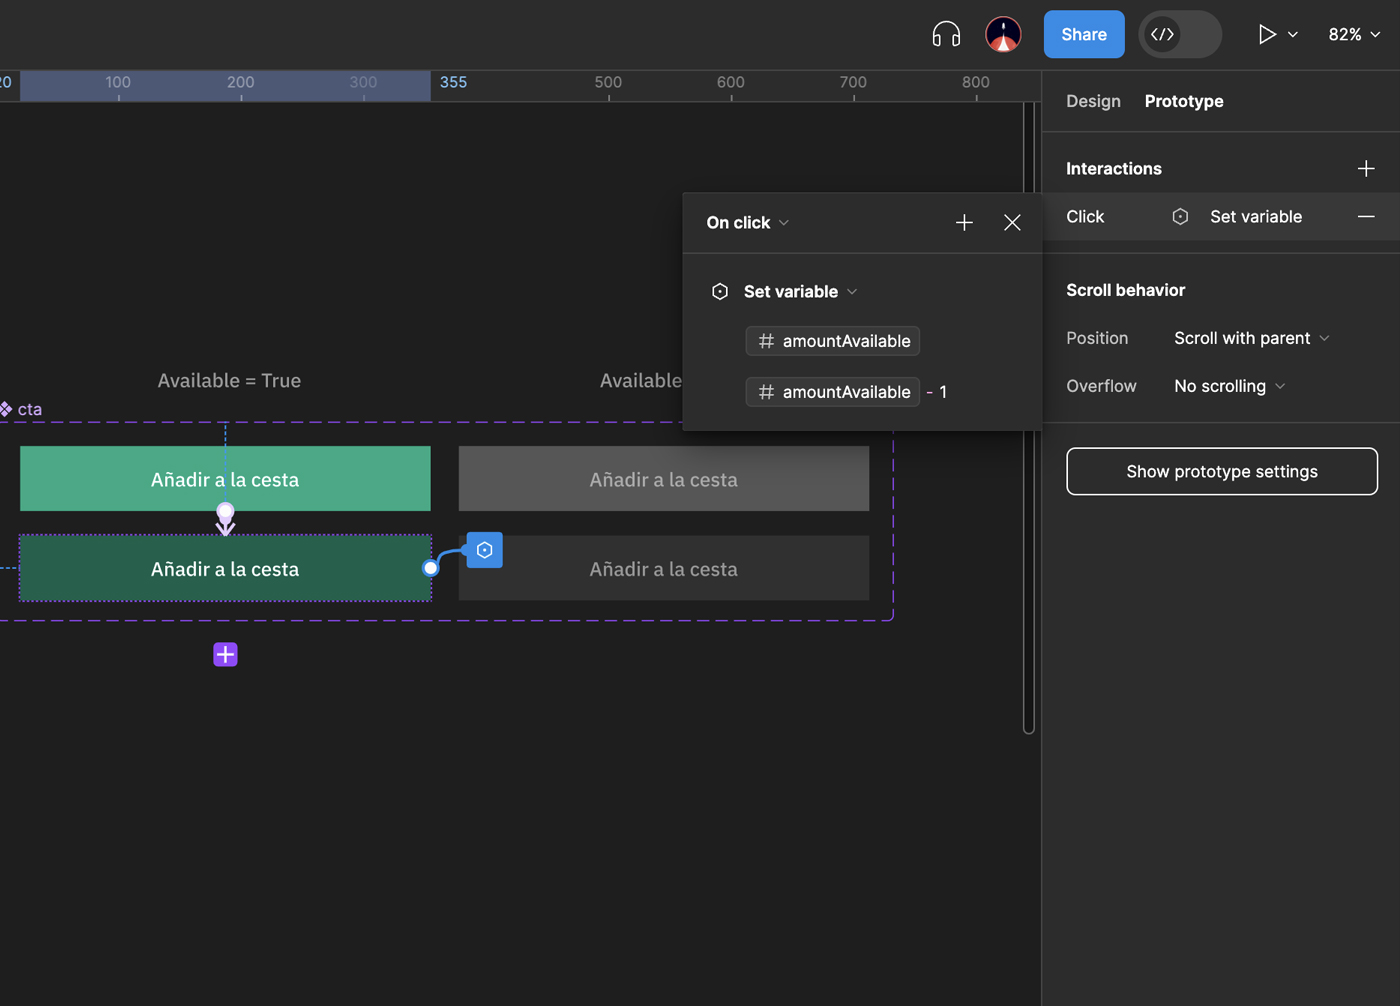The width and height of the screenshot is (1400, 1006).
Task: Toggle Dev Mode code switch
Action: click(1180, 34)
